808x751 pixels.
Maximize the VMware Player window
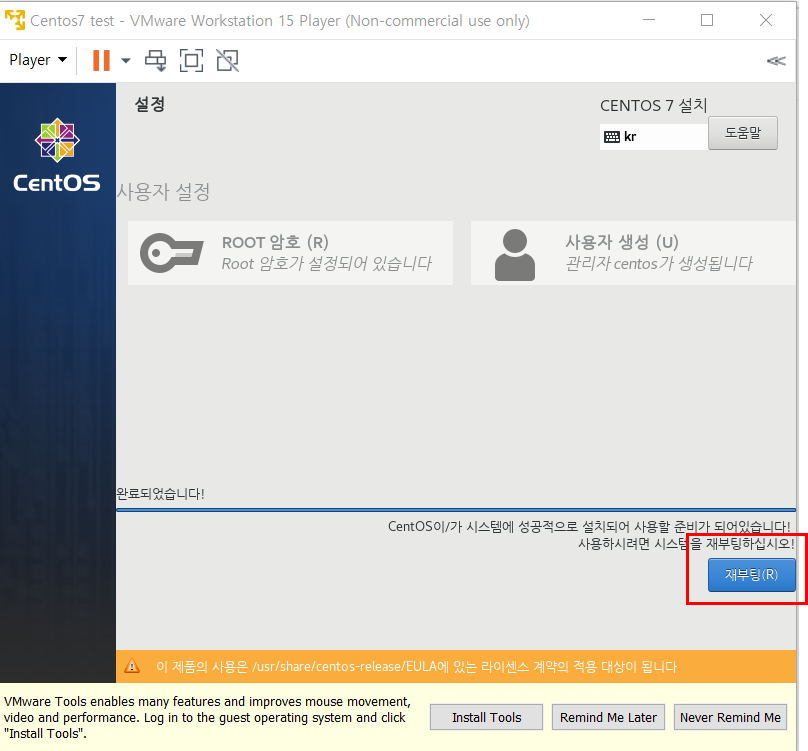tap(707, 20)
